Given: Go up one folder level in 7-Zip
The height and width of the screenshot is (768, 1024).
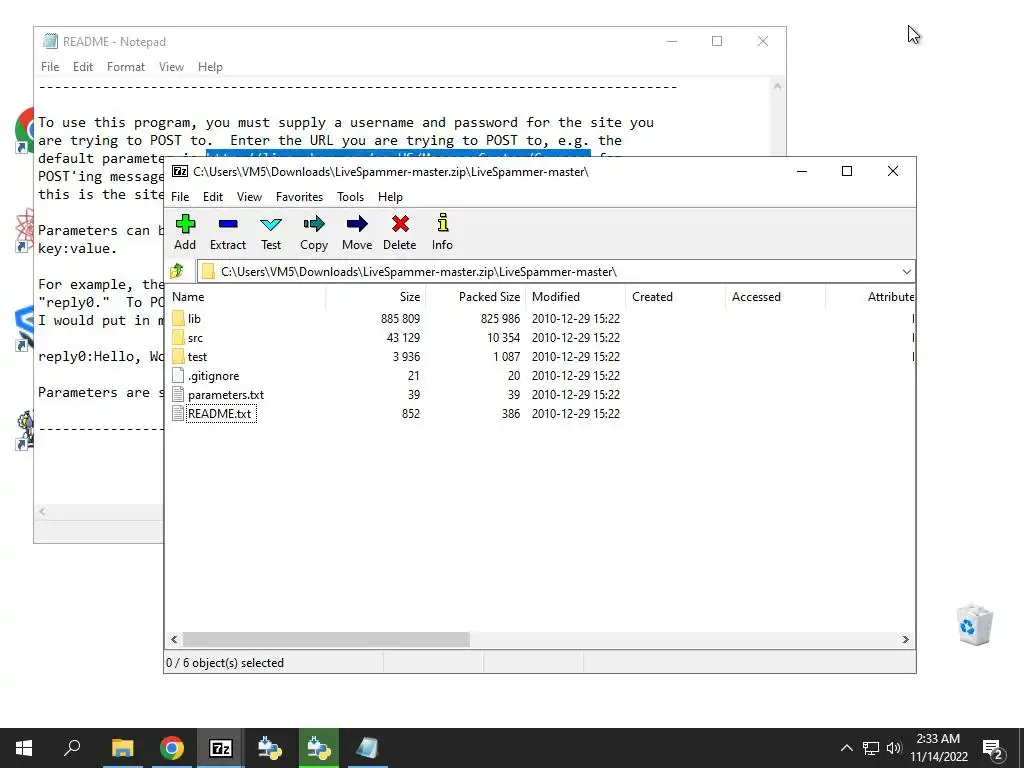Looking at the screenshot, I should click(177, 271).
